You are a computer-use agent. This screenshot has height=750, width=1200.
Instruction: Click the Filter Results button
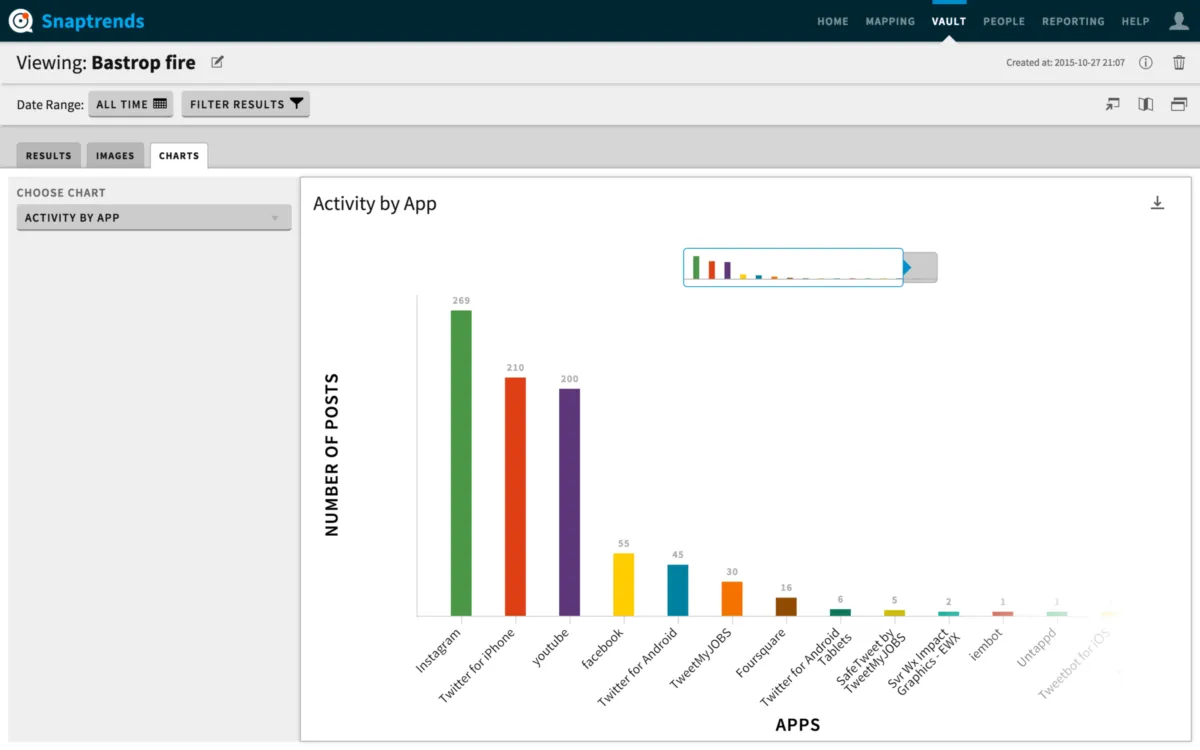tap(245, 103)
